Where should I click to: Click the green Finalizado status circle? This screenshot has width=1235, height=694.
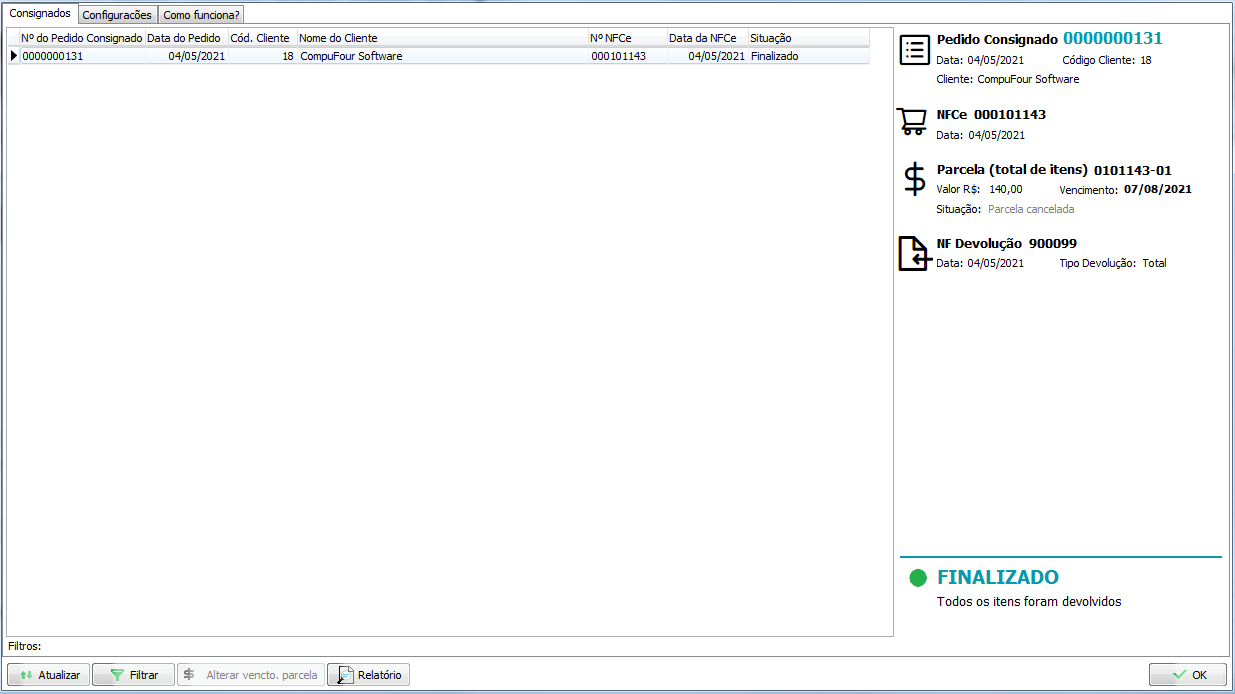pos(917,578)
